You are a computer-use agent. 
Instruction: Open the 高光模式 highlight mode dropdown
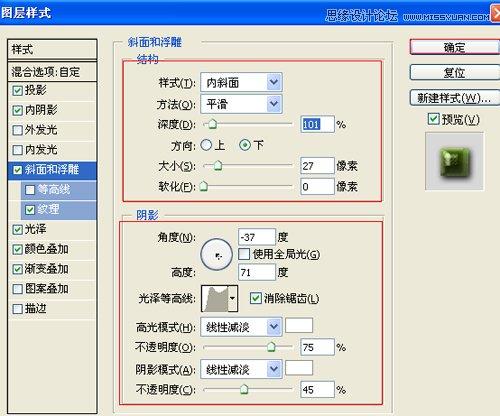pyautogui.click(x=241, y=327)
